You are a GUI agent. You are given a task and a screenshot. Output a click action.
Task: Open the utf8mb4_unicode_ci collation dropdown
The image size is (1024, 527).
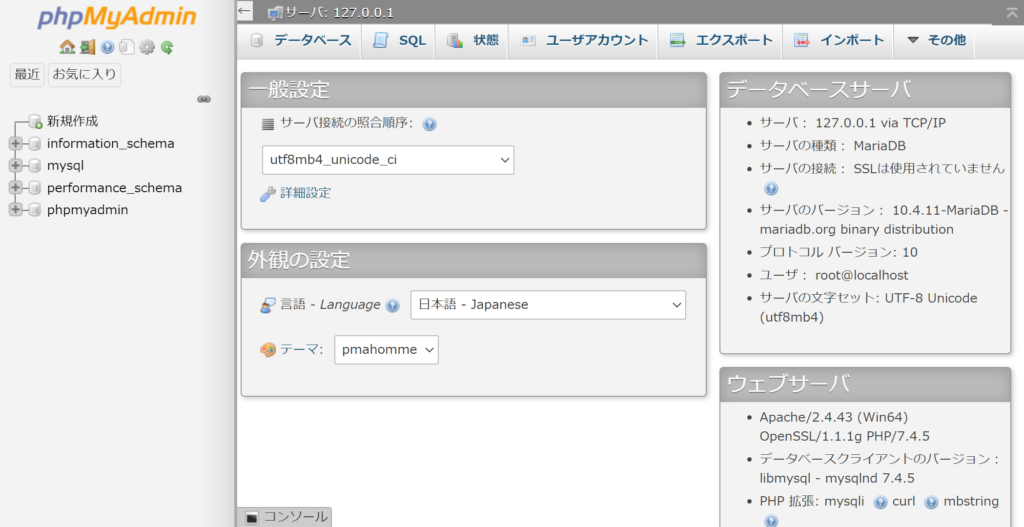388,160
